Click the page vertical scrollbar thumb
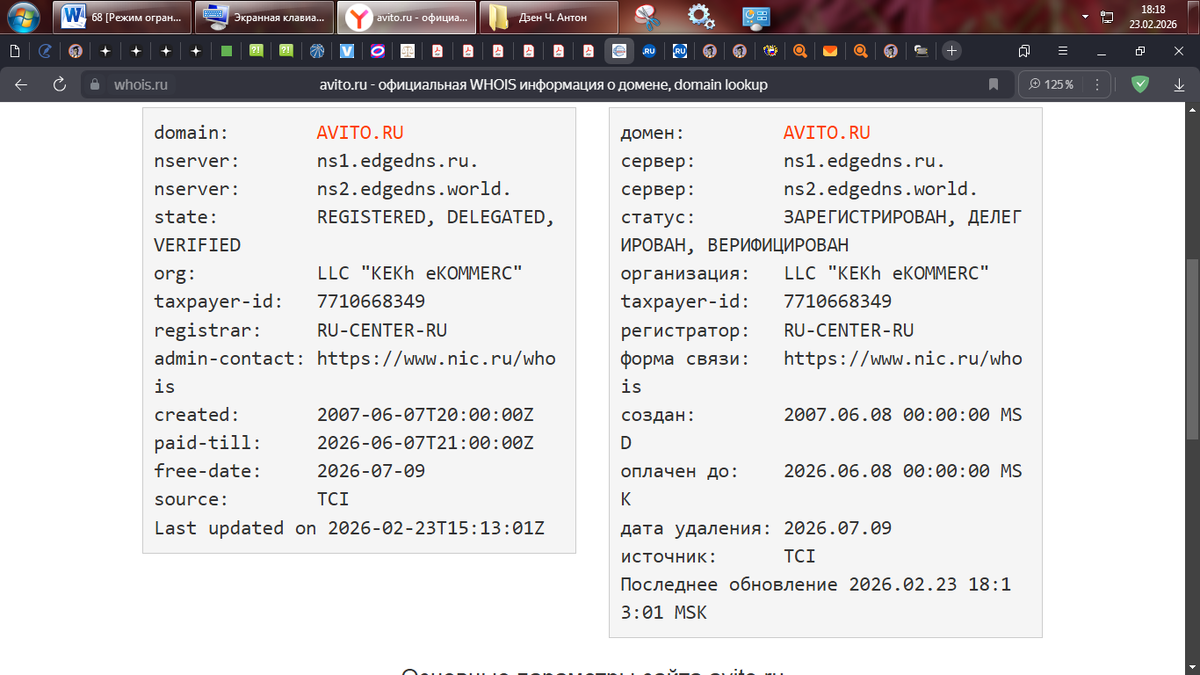Viewport: 1200px width, 675px height. (x=1192, y=348)
